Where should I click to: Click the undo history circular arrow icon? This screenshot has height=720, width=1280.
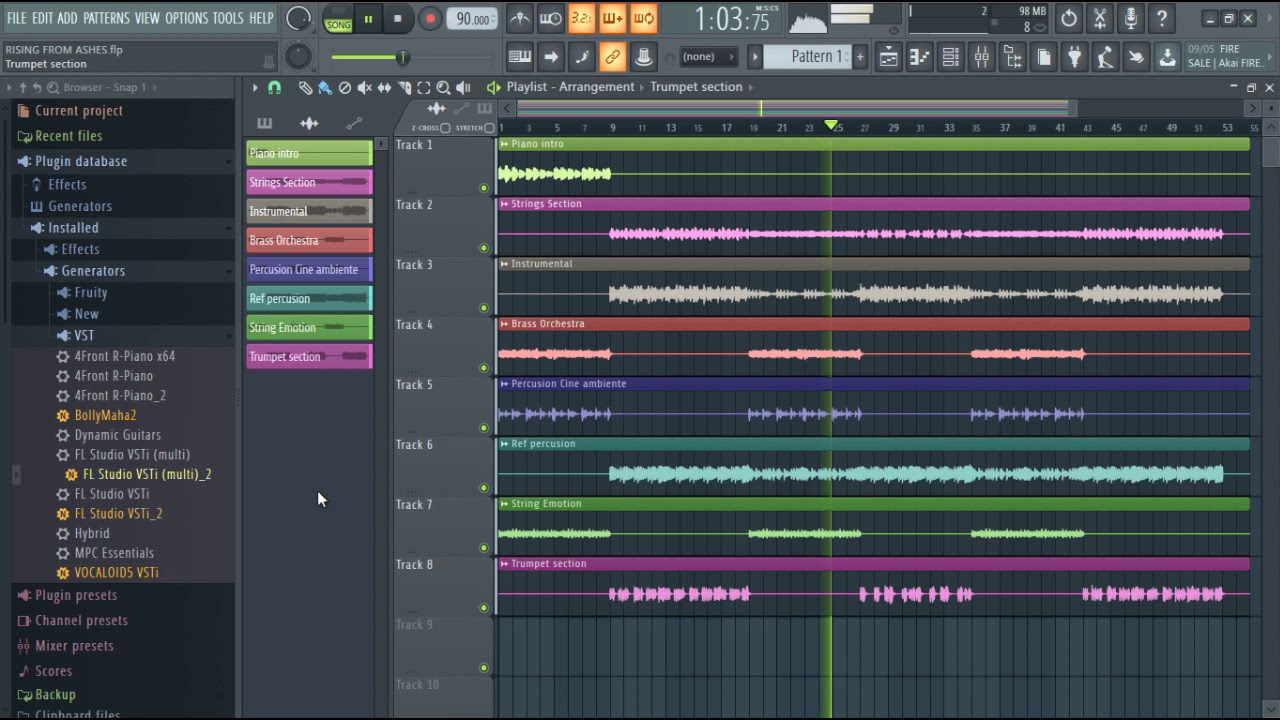point(1069,18)
